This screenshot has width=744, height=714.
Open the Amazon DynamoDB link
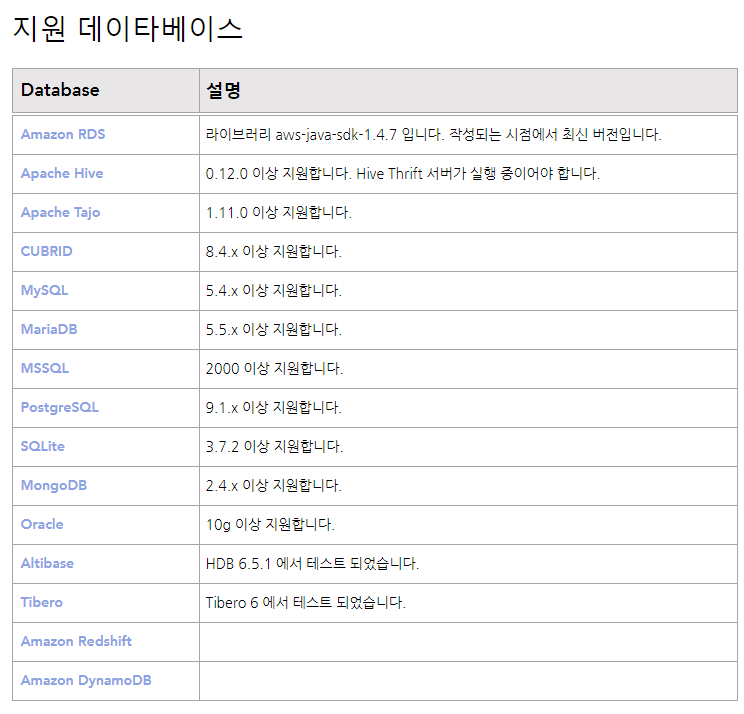point(86,680)
